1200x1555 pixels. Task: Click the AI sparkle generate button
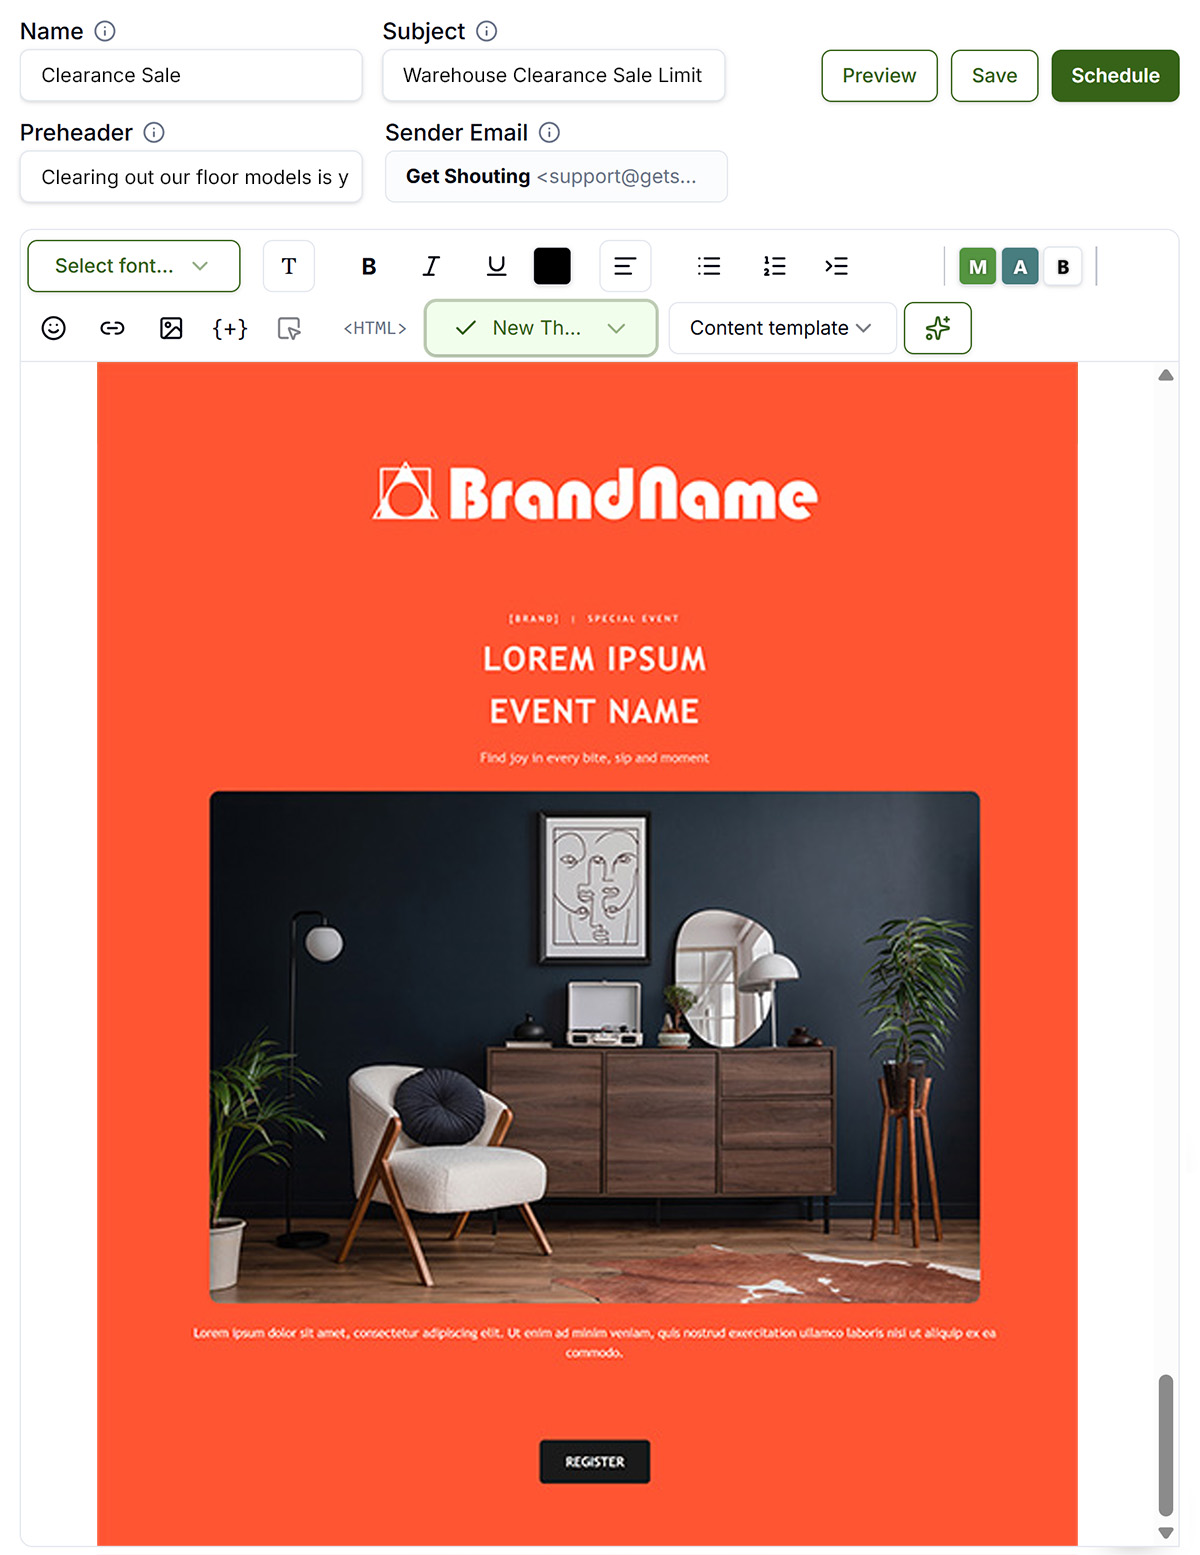(x=937, y=328)
